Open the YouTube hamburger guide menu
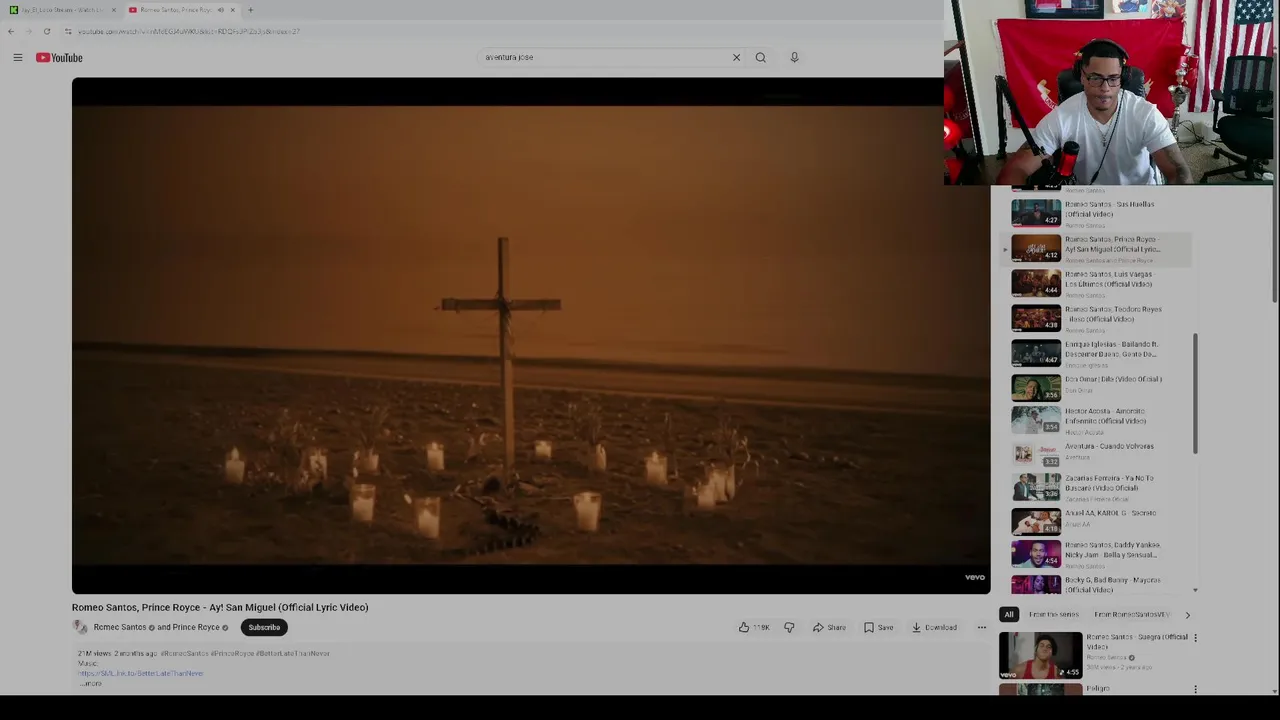This screenshot has height=720, width=1280. coord(18,58)
